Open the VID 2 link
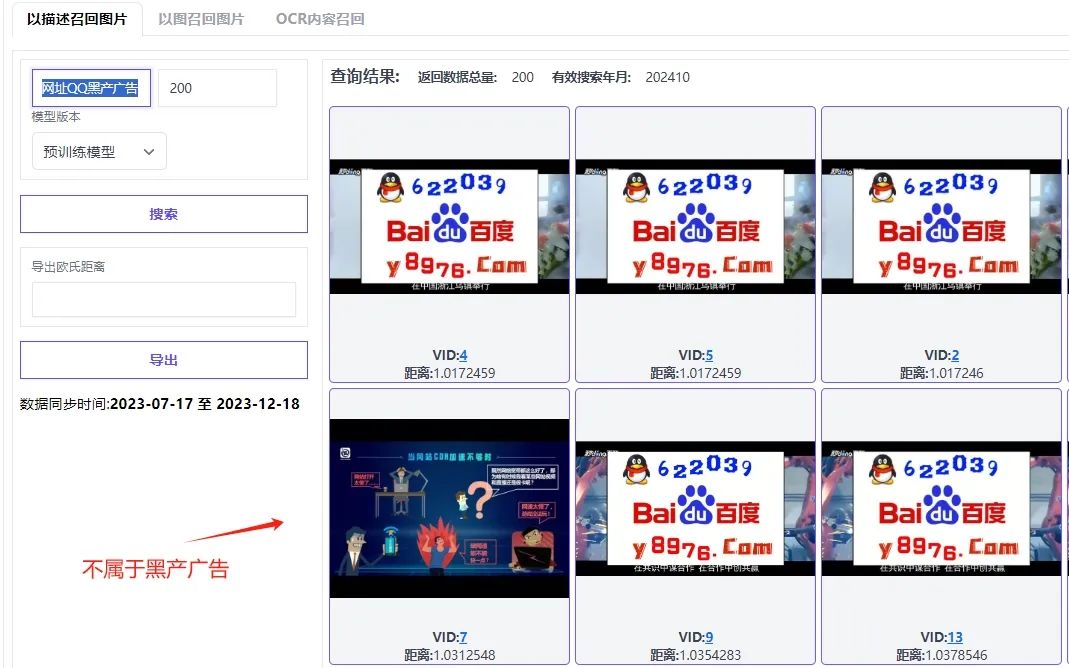Viewport: 1069px width, 668px height. pyautogui.click(x=955, y=355)
